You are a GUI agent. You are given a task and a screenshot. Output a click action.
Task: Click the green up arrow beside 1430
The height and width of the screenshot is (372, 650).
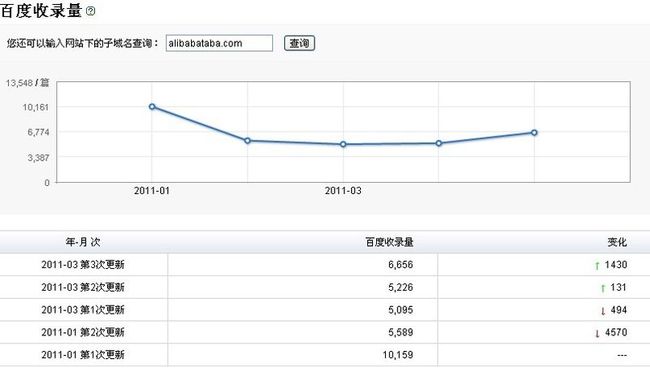(597, 265)
